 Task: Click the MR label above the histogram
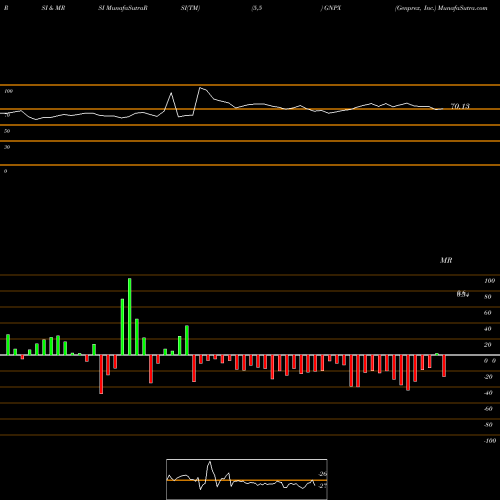[446, 260]
